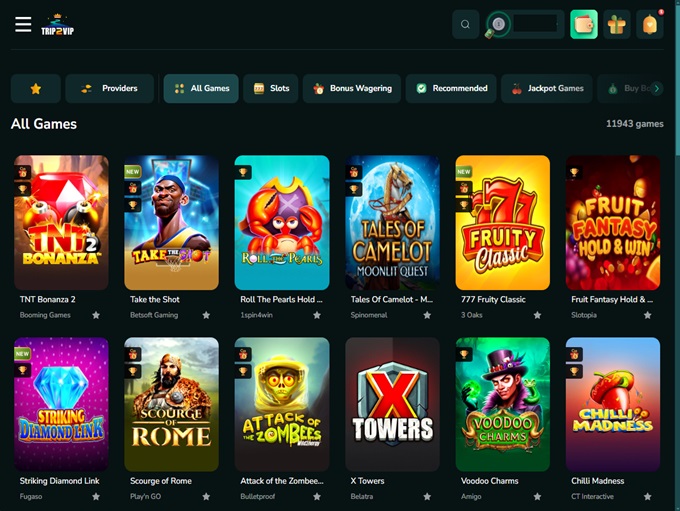Open Tales of Camelot game thumbnail

392,222
